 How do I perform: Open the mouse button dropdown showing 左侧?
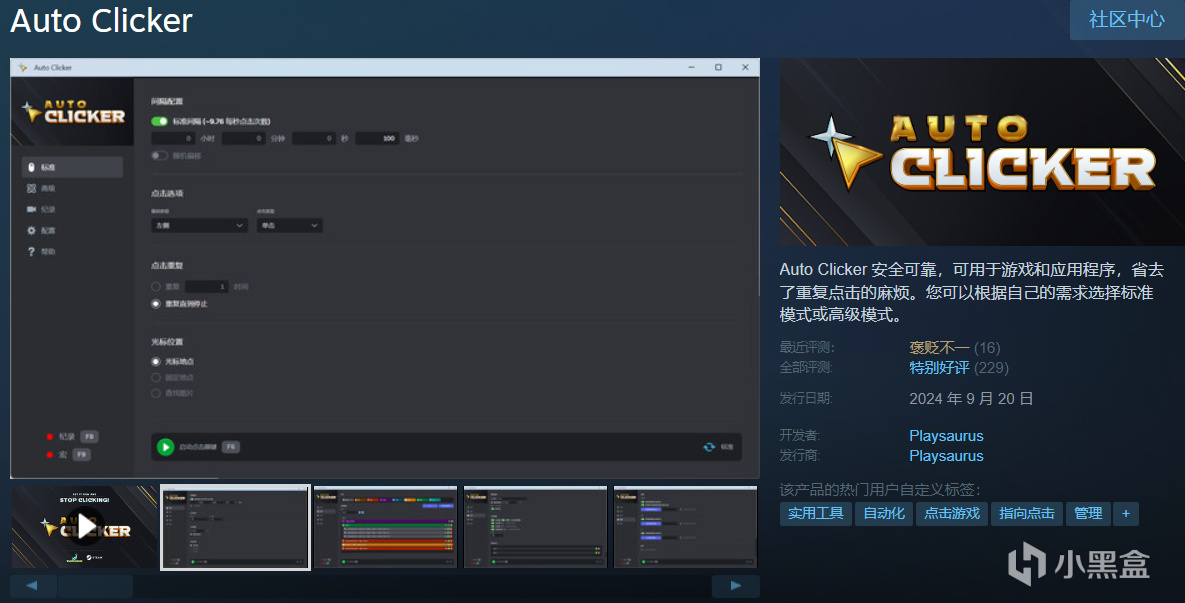click(x=200, y=225)
